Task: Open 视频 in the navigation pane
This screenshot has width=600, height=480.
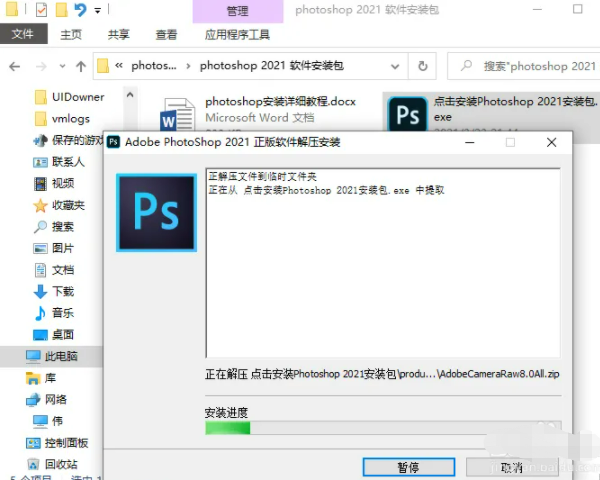Action: (54, 183)
